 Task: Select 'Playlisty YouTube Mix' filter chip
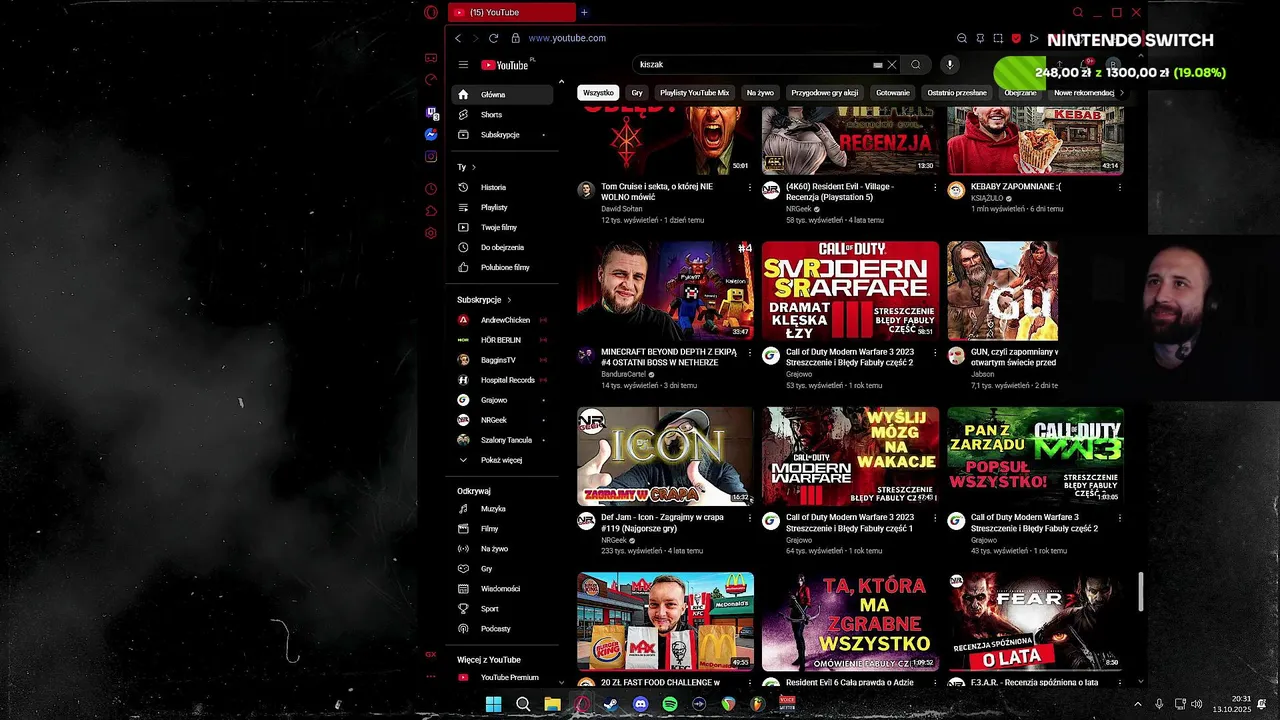click(694, 93)
